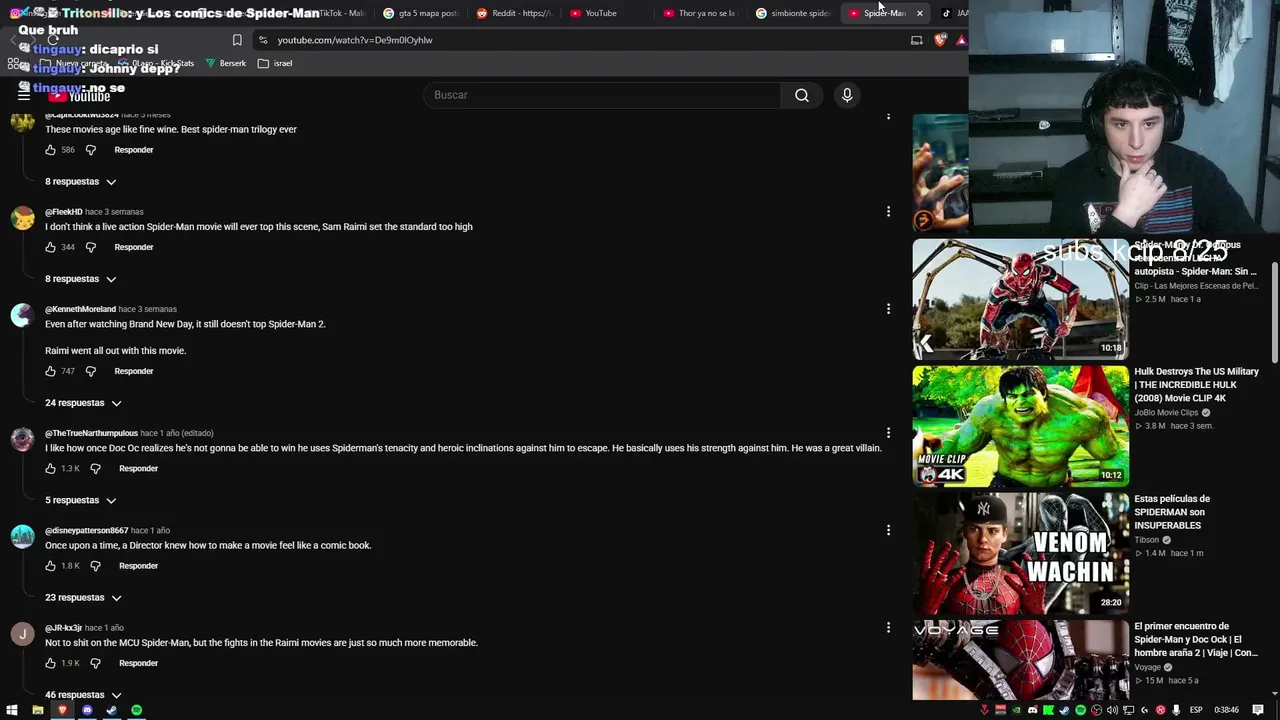
Task: Expand the 24 respuestas thread
Action: (83, 403)
